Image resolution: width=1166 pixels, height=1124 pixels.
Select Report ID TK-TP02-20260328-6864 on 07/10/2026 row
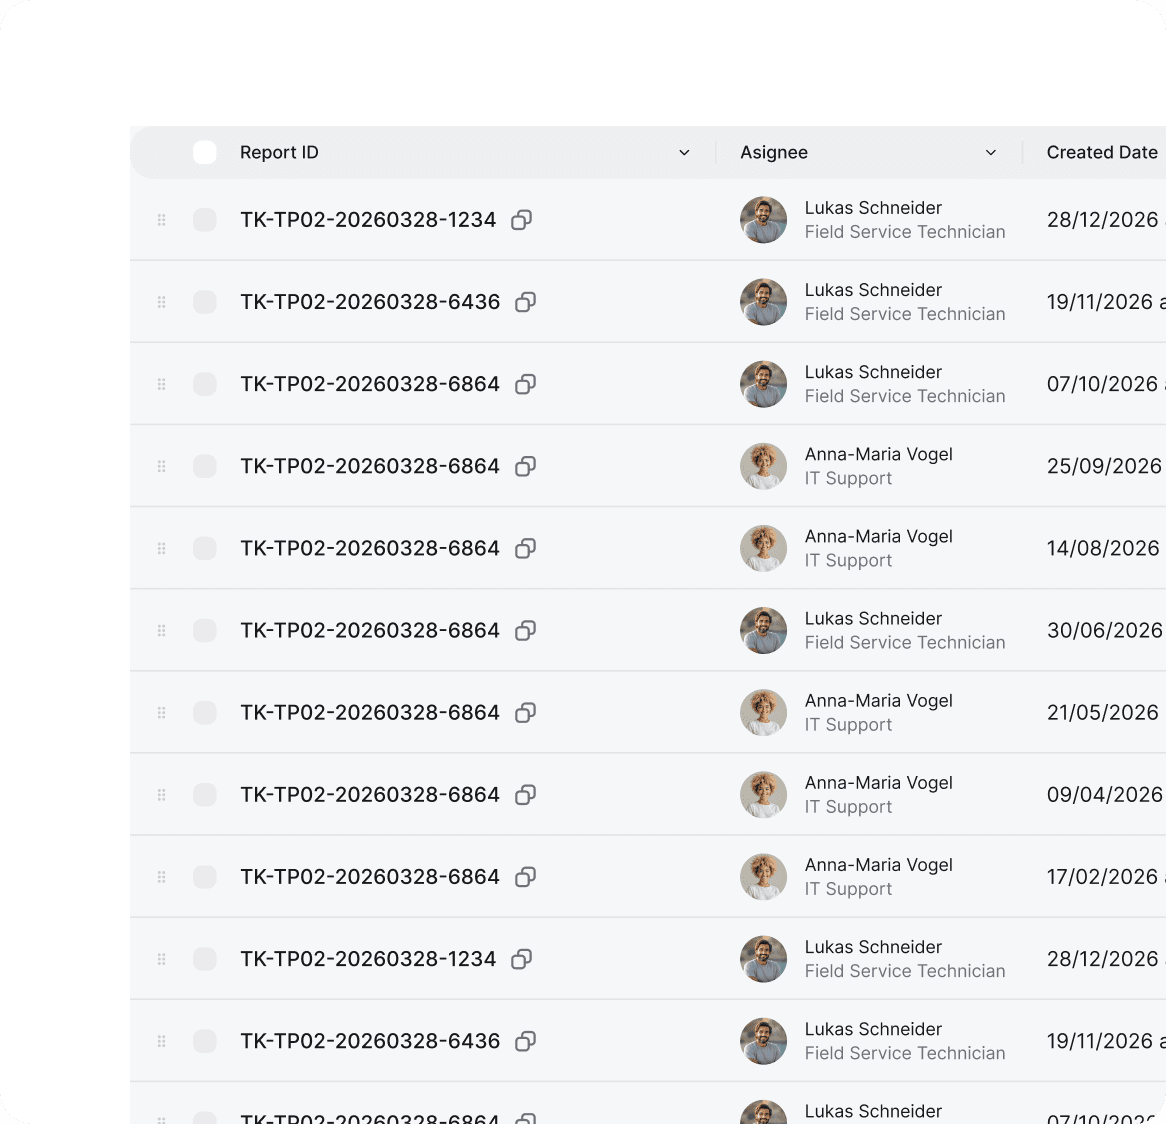point(205,384)
